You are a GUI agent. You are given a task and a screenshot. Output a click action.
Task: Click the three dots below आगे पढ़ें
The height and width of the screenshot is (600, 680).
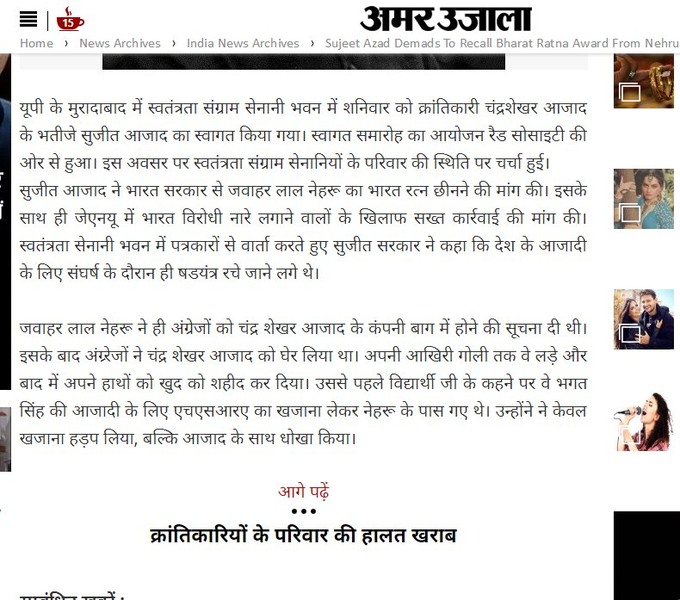tap(304, 512)
